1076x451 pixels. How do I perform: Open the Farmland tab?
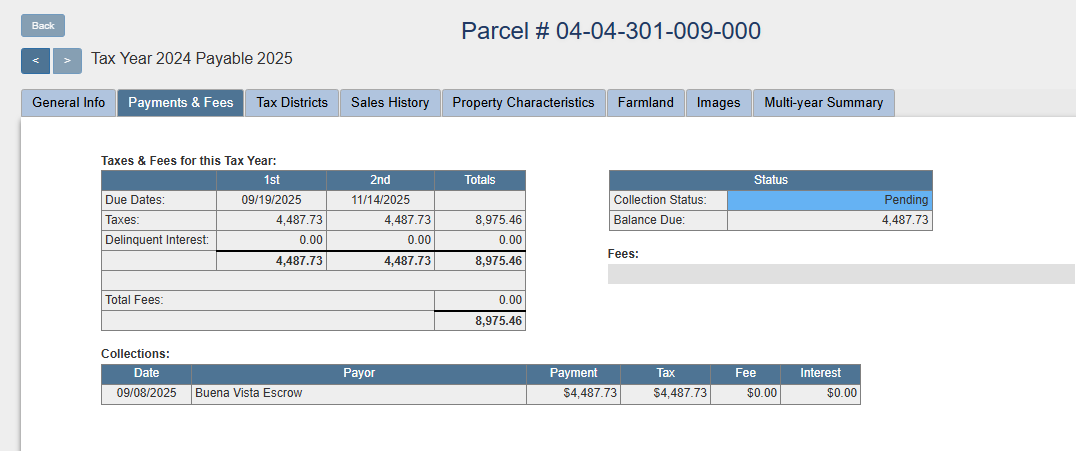pos(645,103)
